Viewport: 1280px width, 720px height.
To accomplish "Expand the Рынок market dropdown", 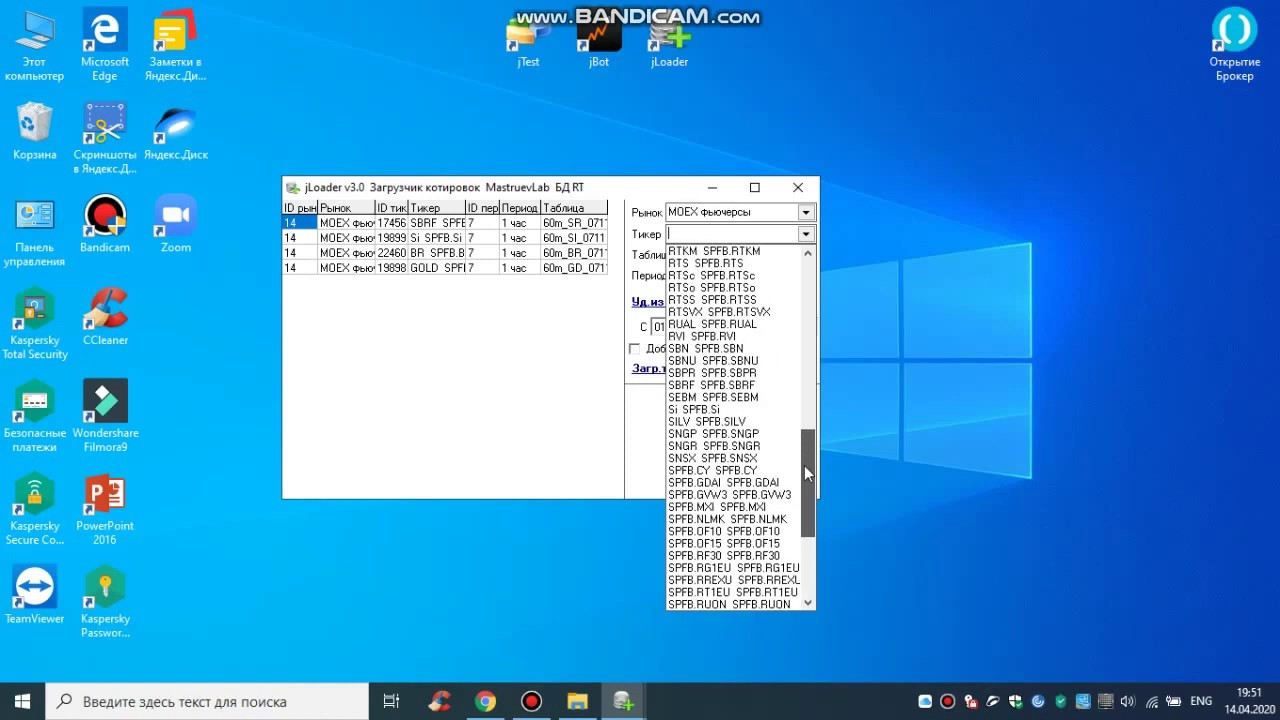I will pyautogui.click(x=805, y=212).
